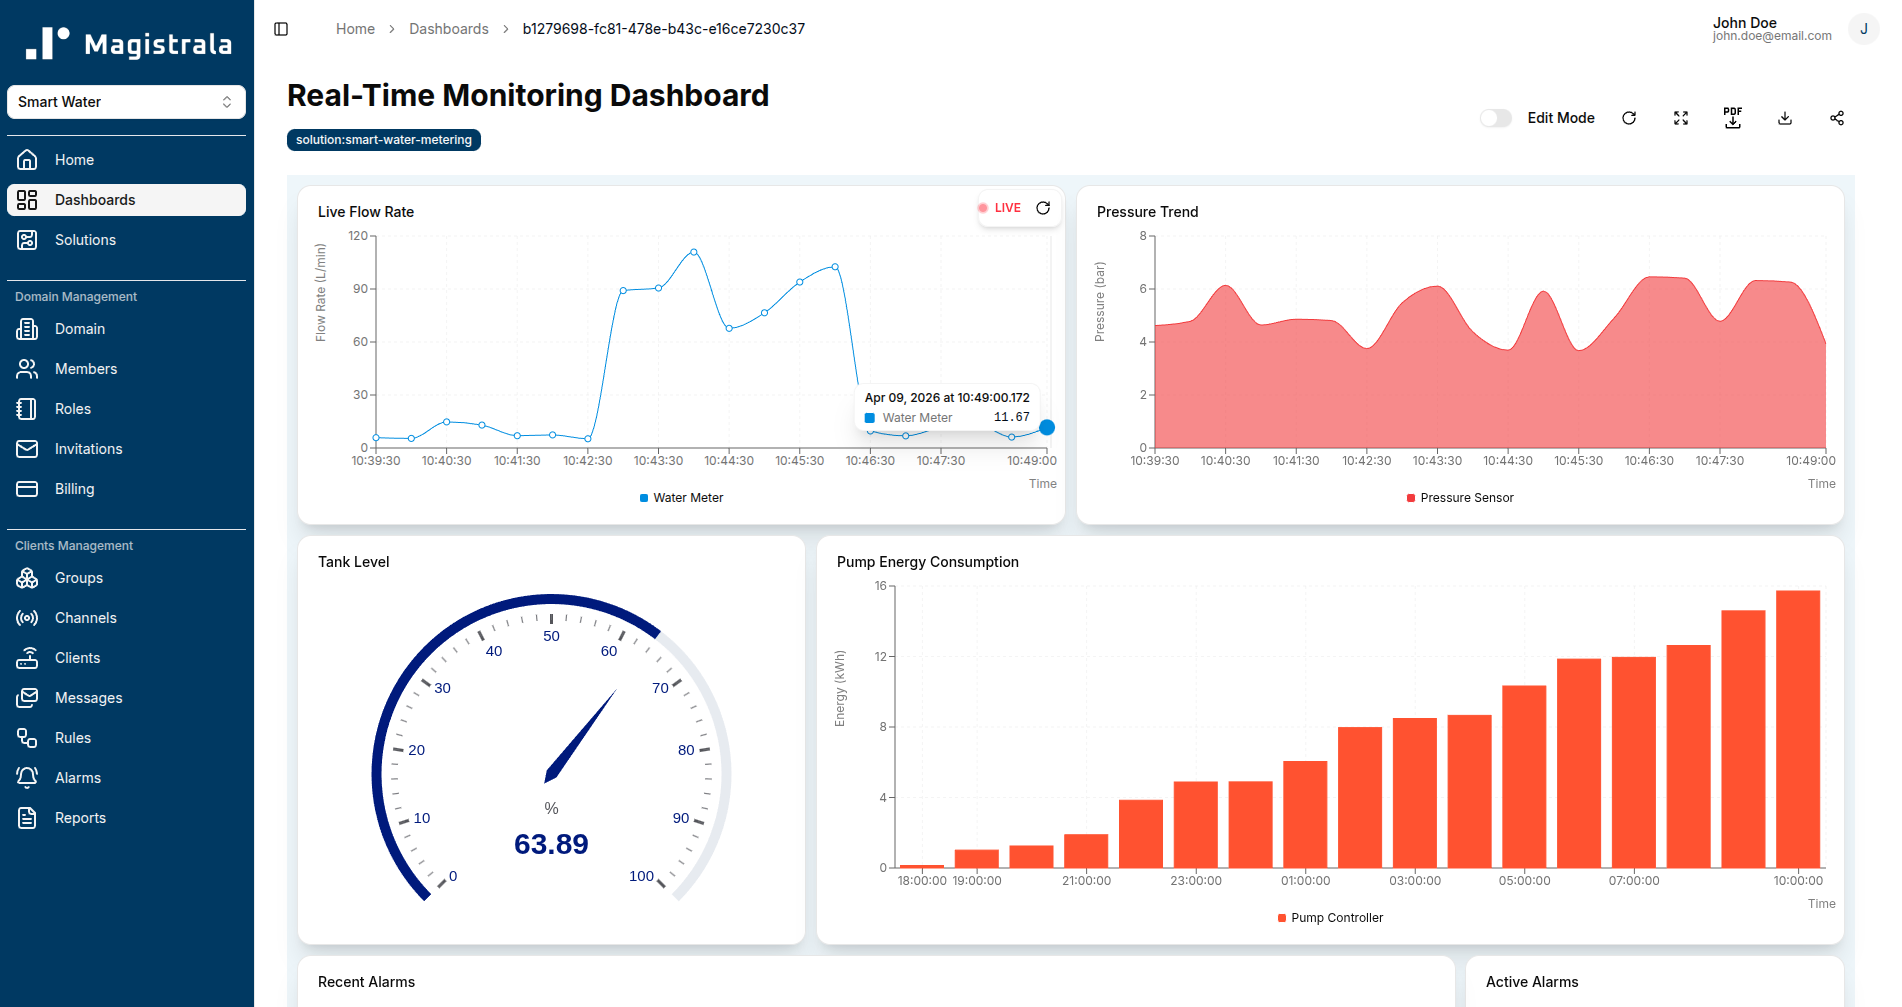1902x1007 pixels.
Task: Open the Channels page
Action: tap(85, 617)
